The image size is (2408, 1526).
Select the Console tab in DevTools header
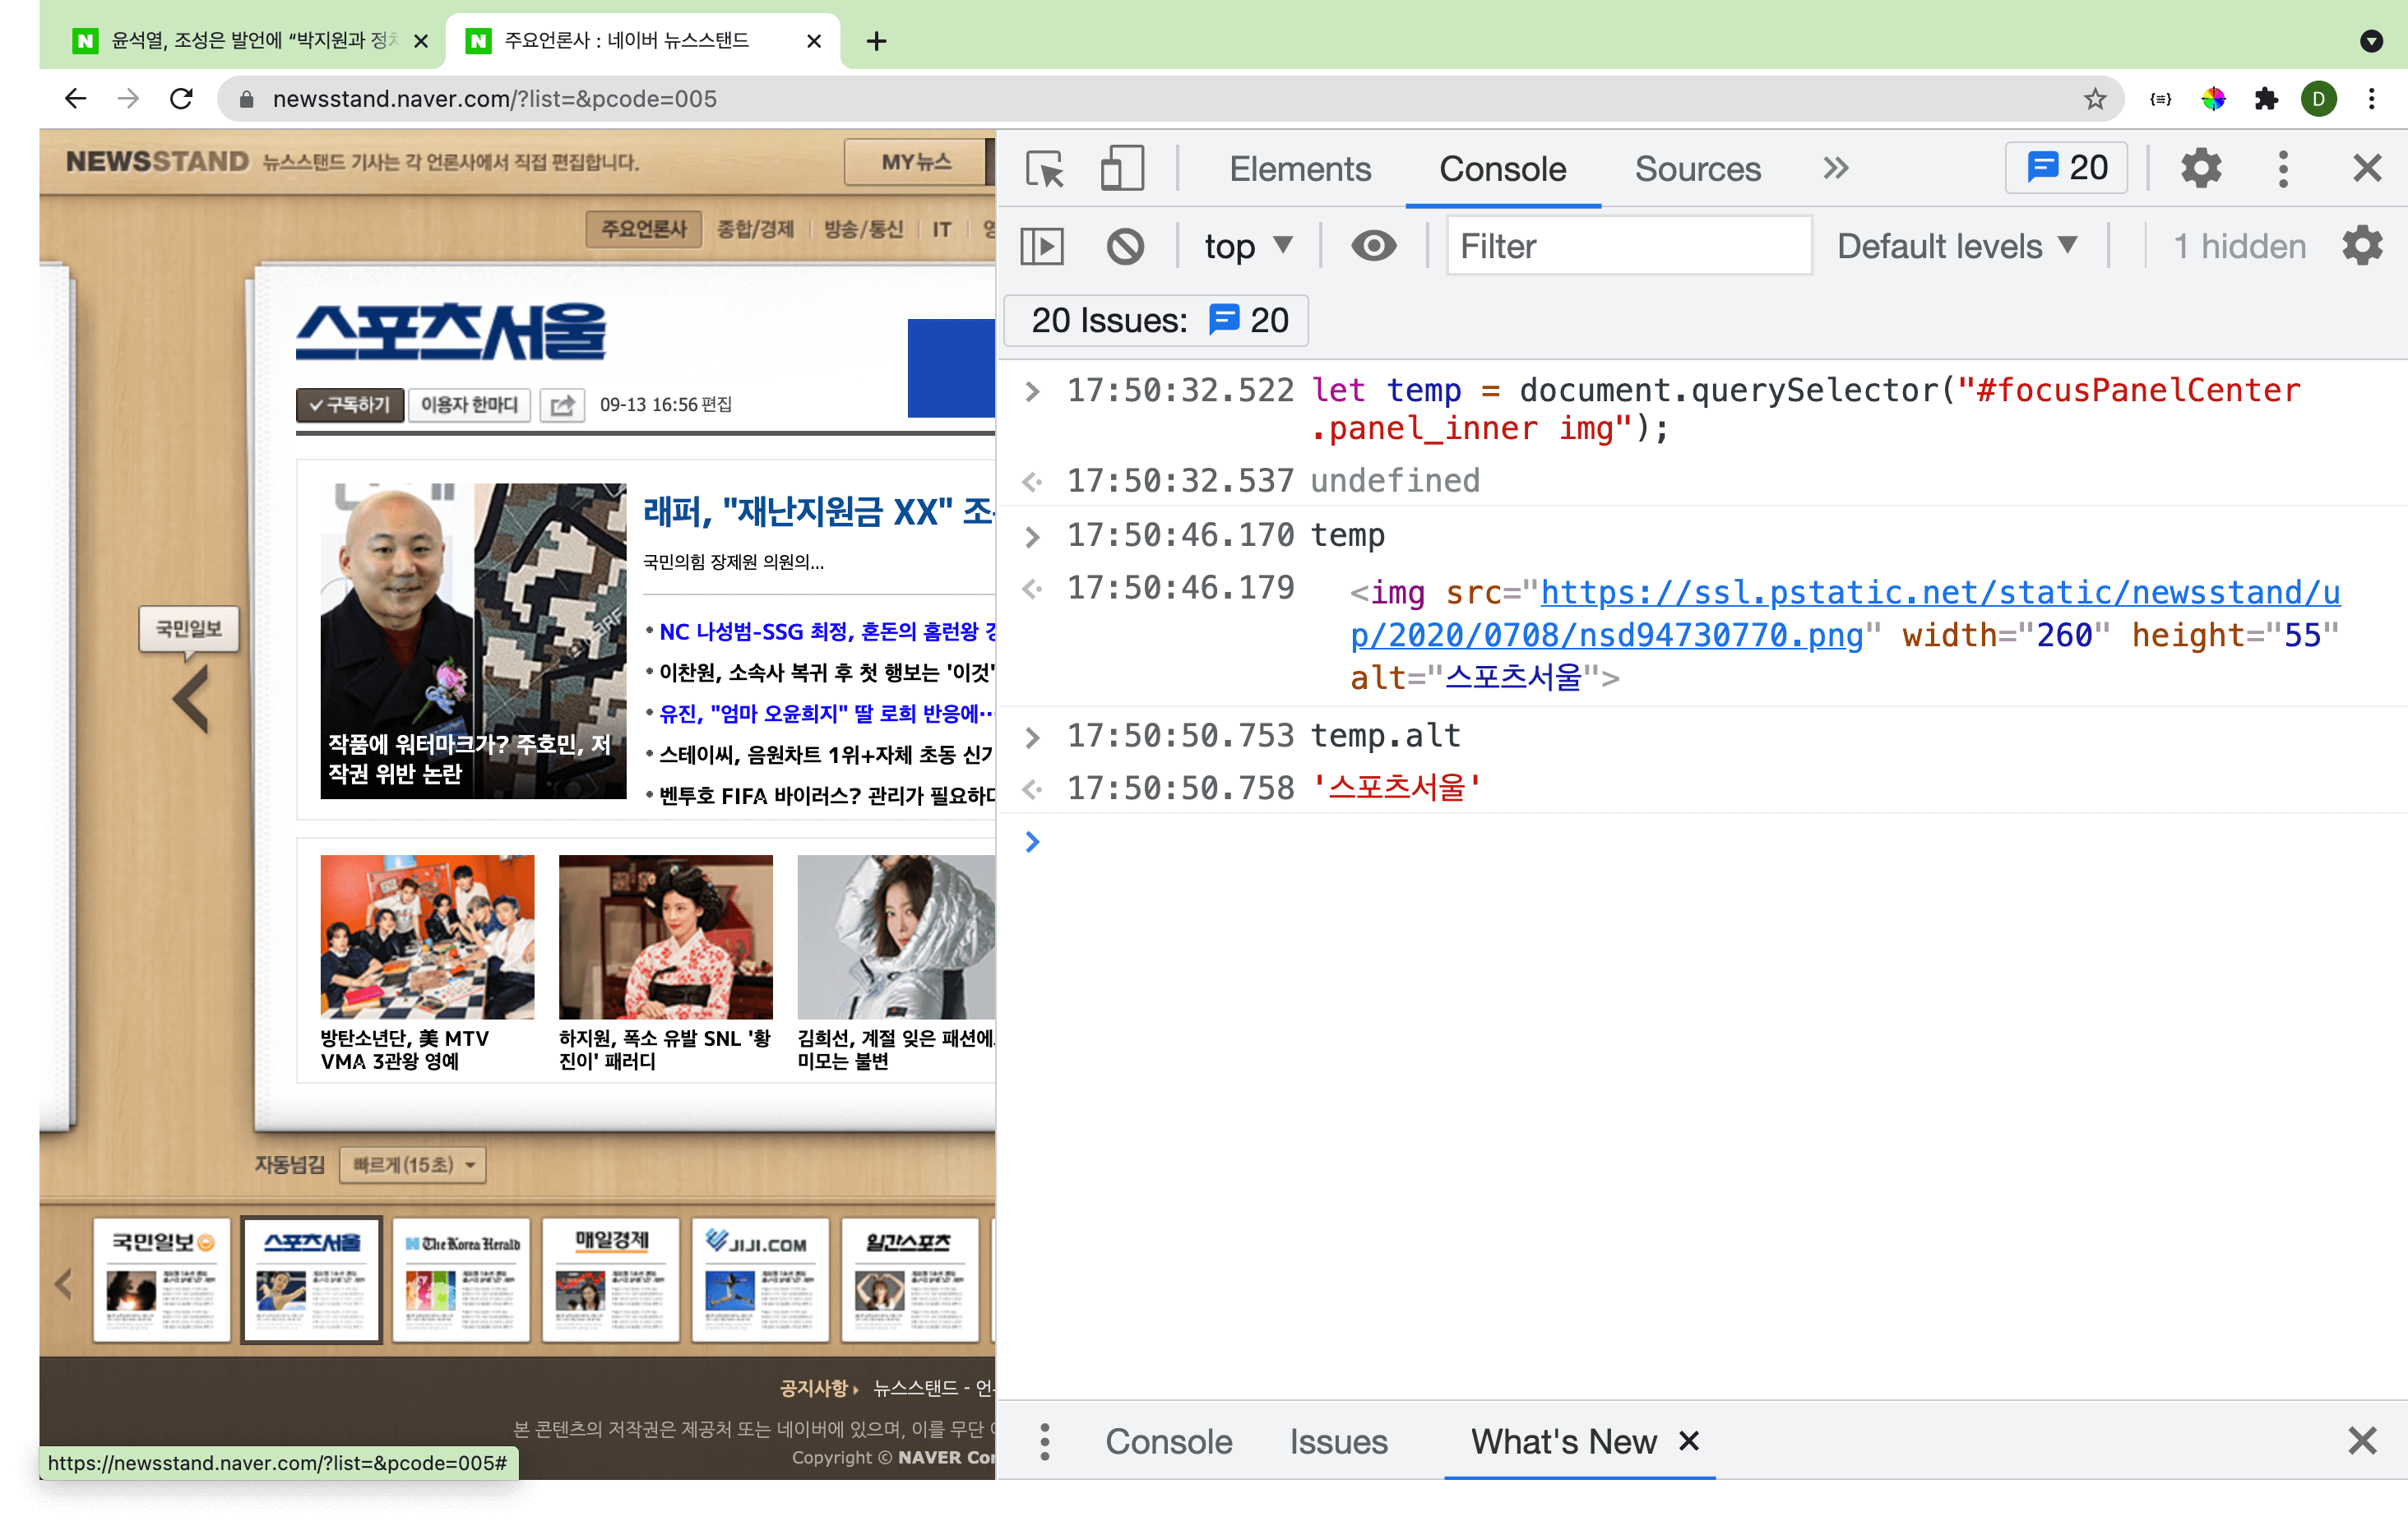[1502, 168]
